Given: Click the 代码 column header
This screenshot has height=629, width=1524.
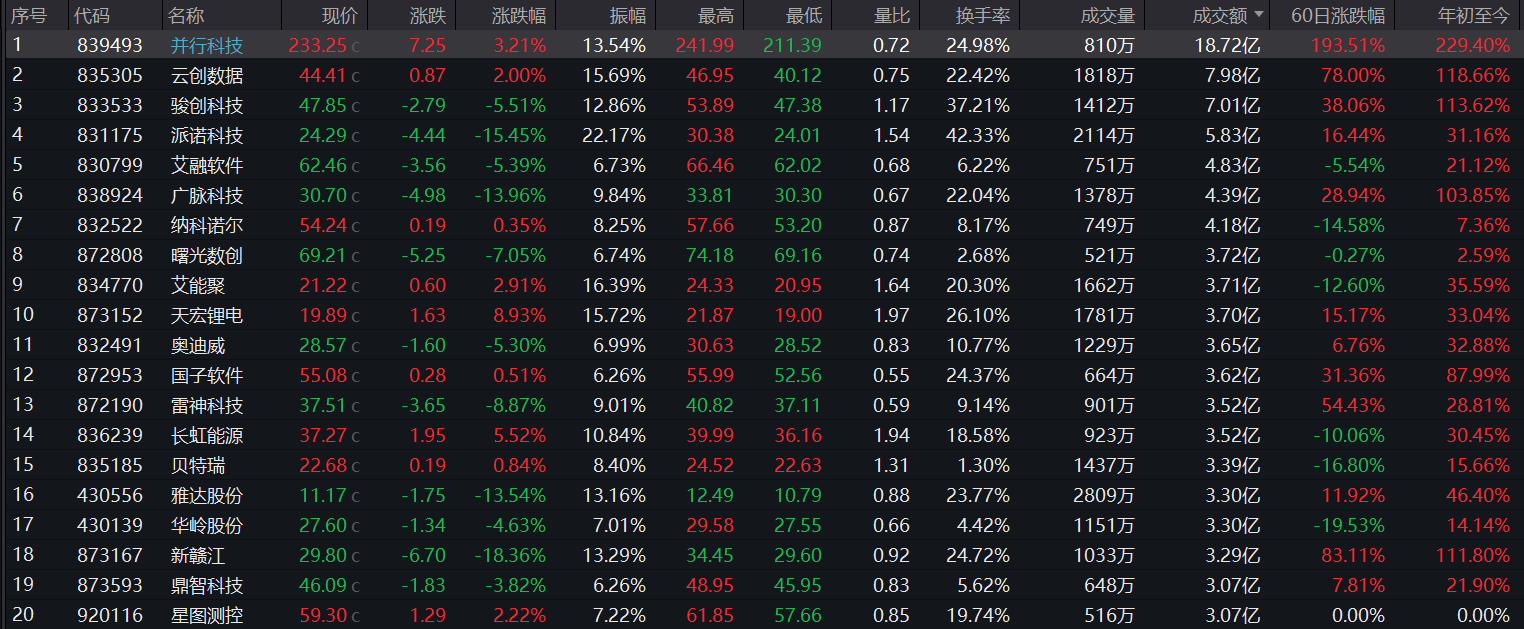Looking at the screenshot, I should (x=92, y=15).
